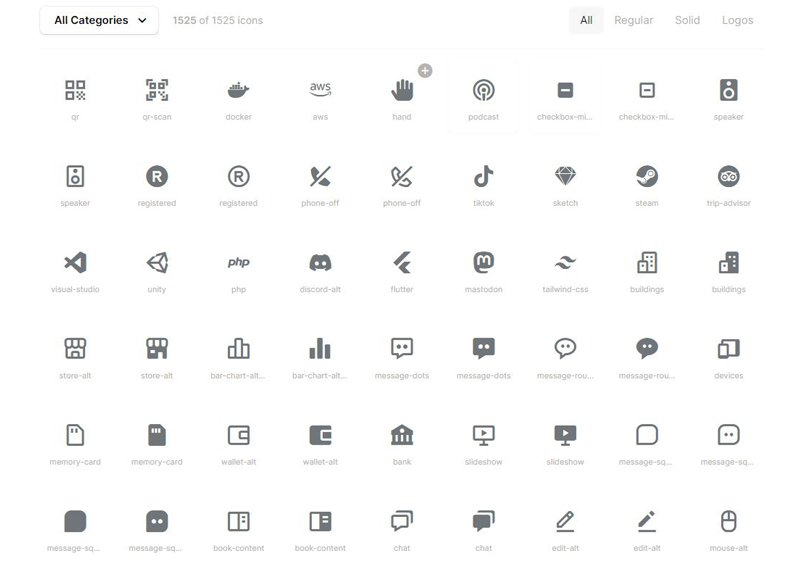
Task: Choose the sketch diamond icon
Action: click(x=565, y=177)
